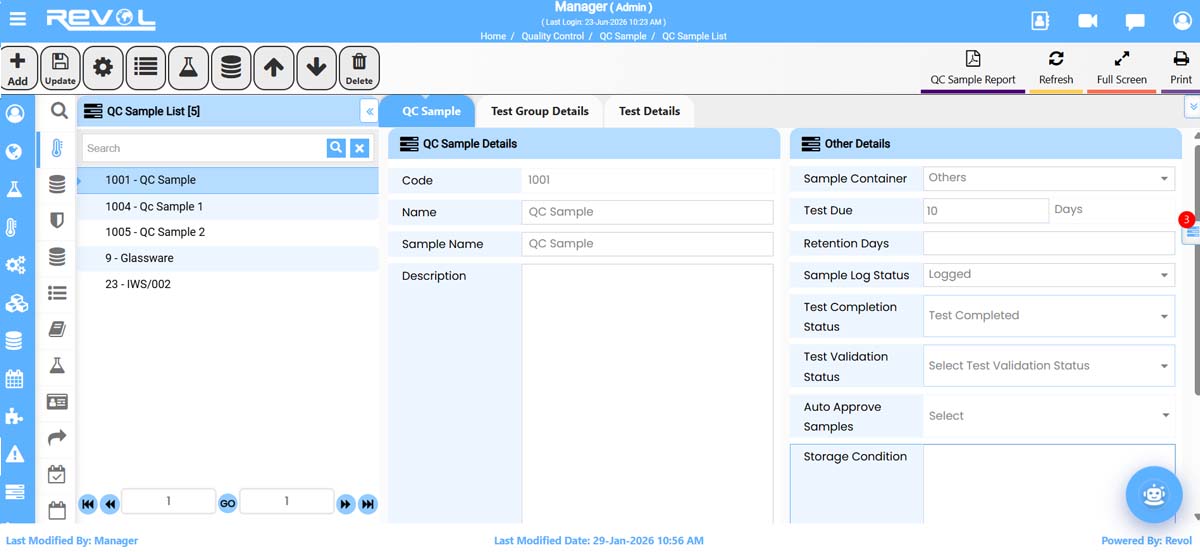Open the user profile icon in header
This screenshot has height=552, width=1200.
pos(1181,21)
